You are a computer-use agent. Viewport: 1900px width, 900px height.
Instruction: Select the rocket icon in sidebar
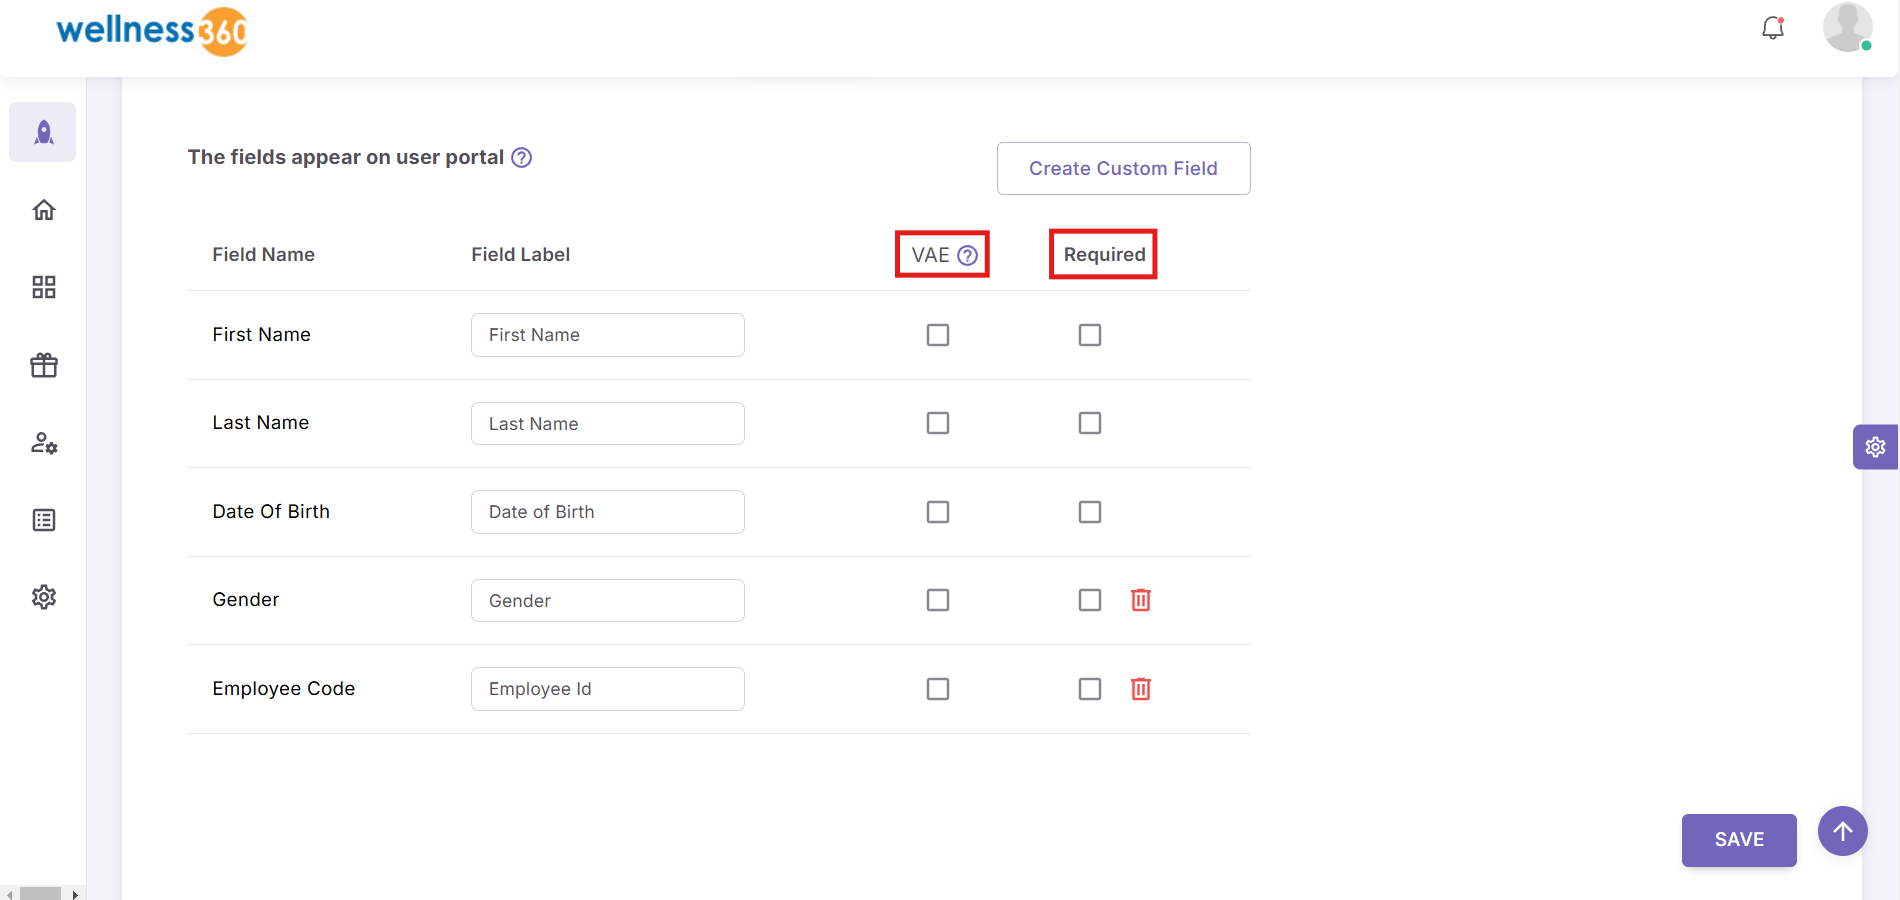click(43, 132)
